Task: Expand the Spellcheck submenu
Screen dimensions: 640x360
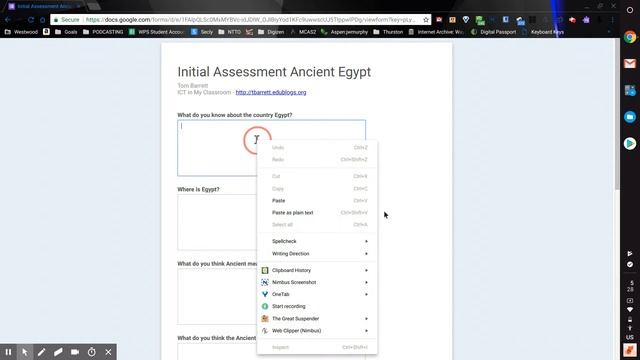Action: coord(317,241)
